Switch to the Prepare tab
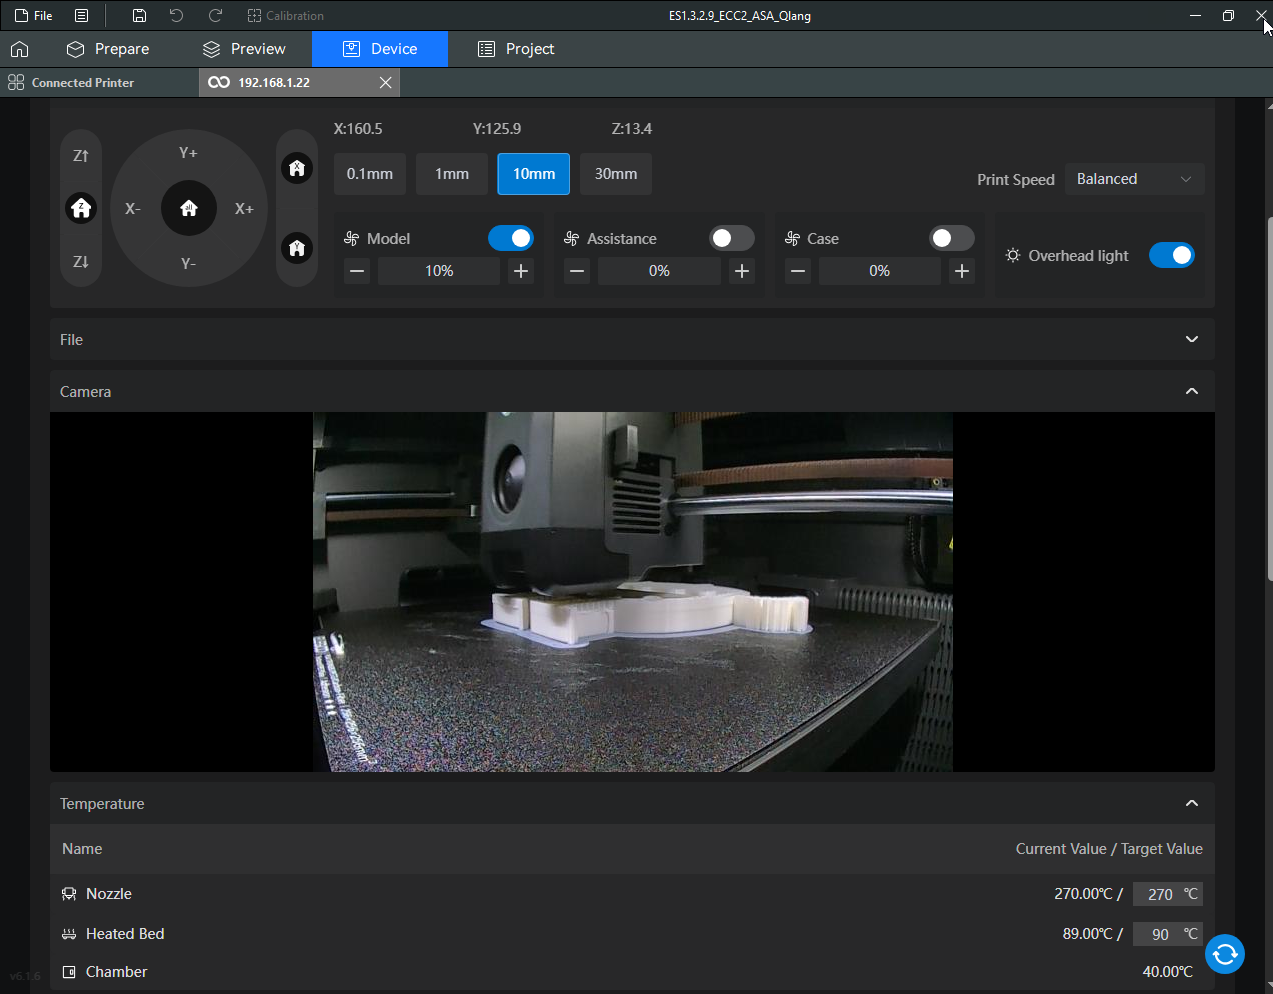The width and height of the screenshot is (1273, 994). (x=108, y=49)
